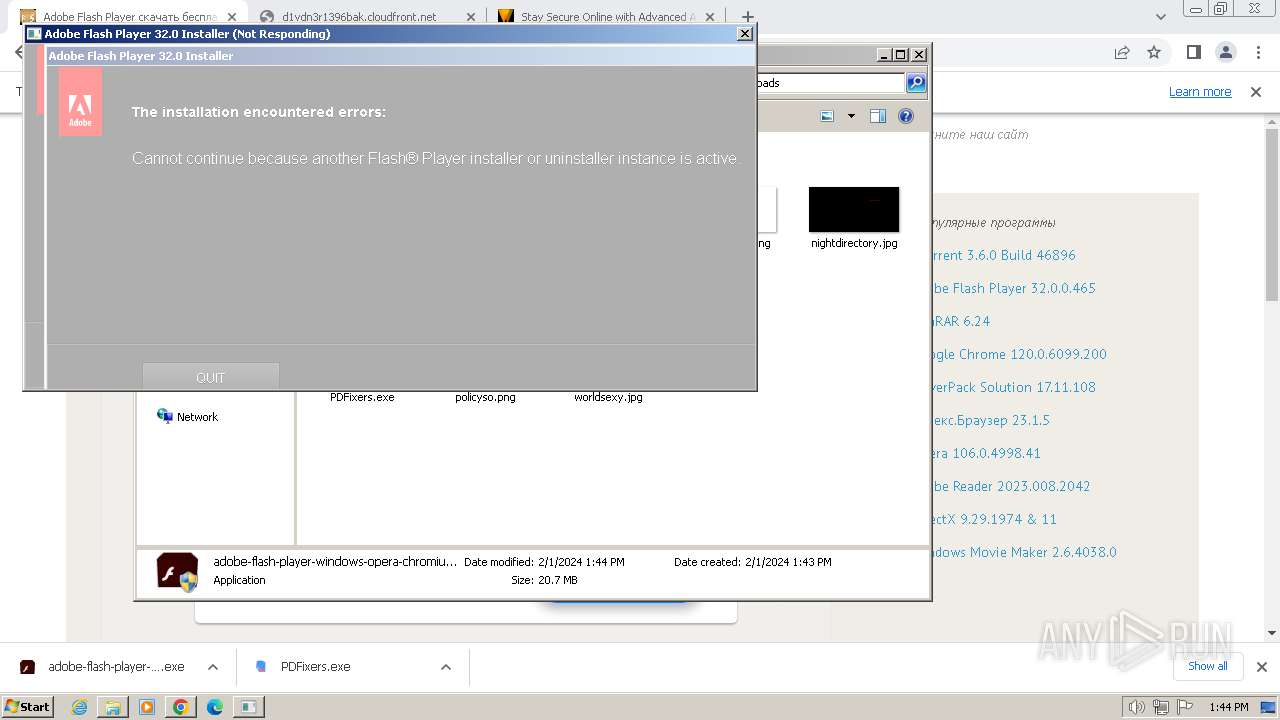Expand options for adobe-flash-player download

pyautogui.click(x=212, y=667)
